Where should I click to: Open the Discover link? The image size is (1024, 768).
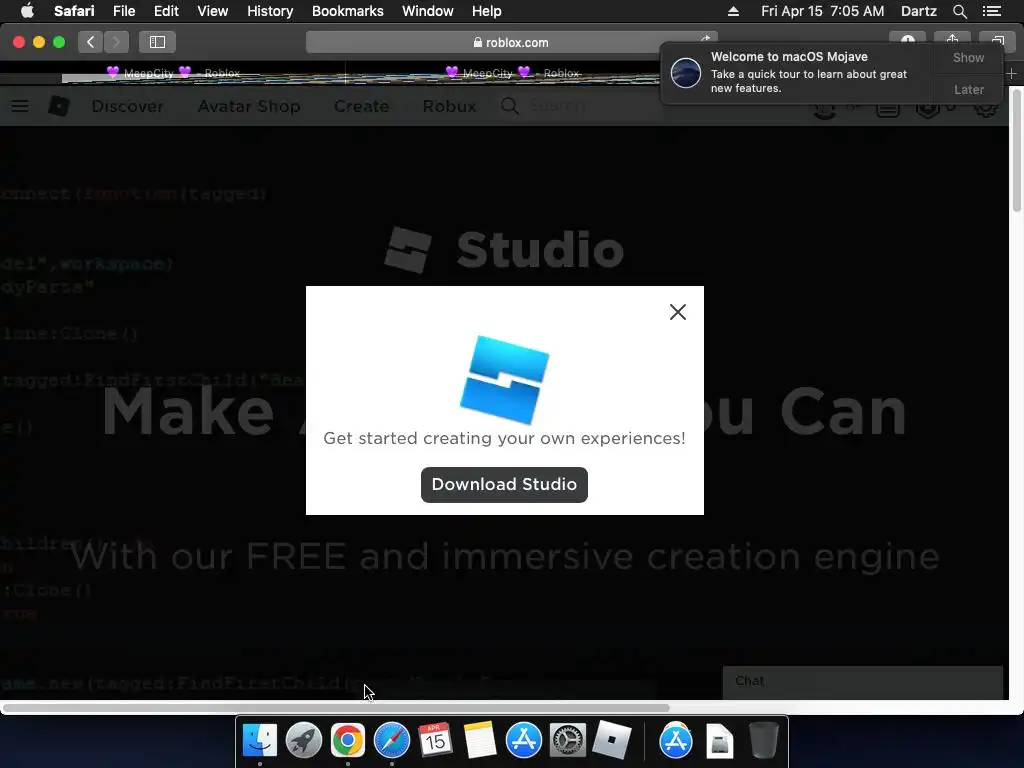point(127,106)
